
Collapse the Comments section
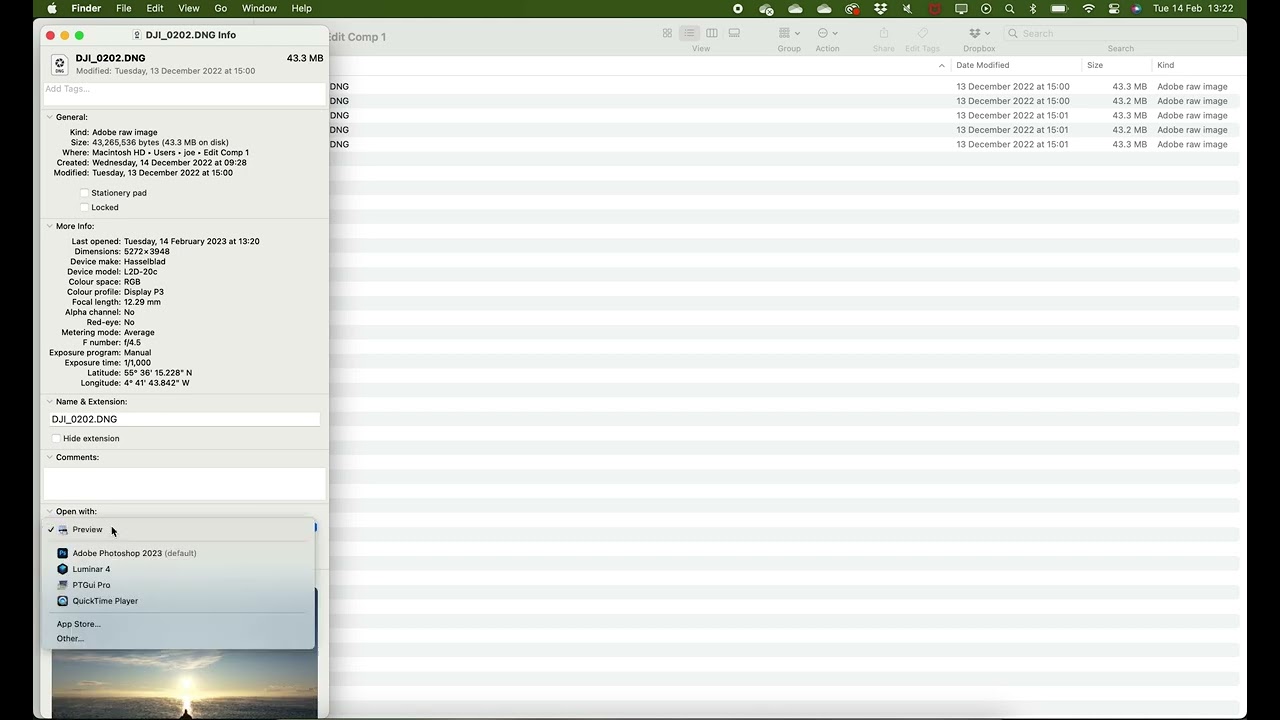click(x=49, y=457)
